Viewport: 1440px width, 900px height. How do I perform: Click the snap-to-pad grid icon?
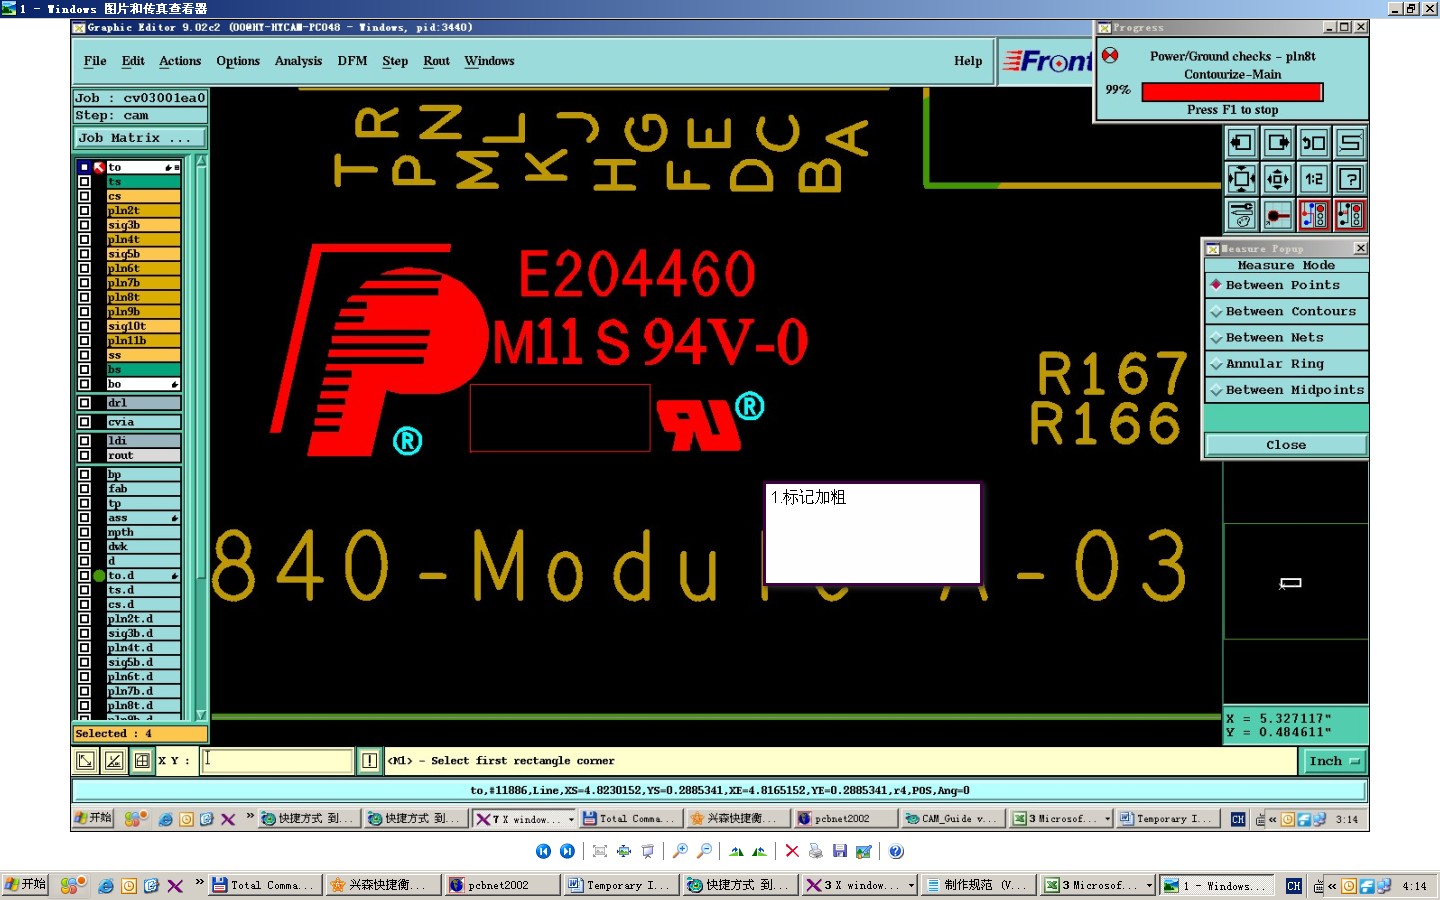click(1278, 215)
